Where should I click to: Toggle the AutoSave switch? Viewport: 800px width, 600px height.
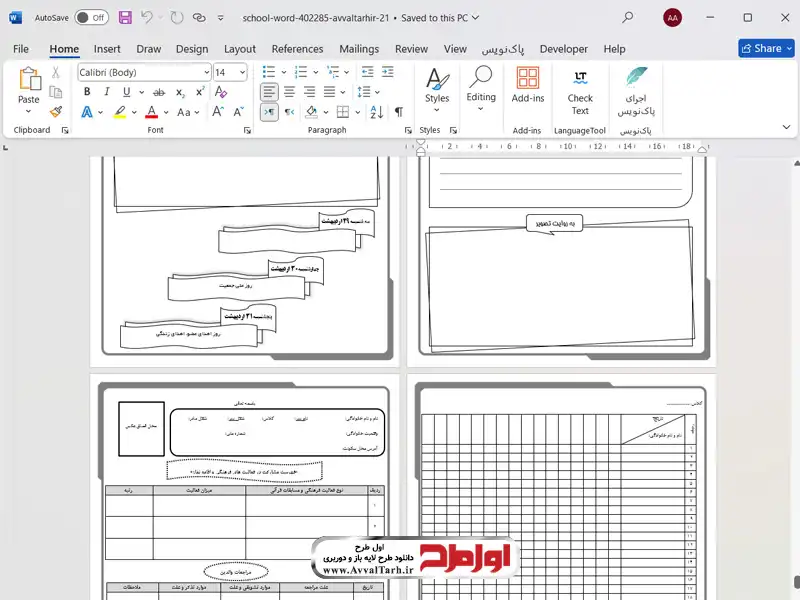point(91,18)
